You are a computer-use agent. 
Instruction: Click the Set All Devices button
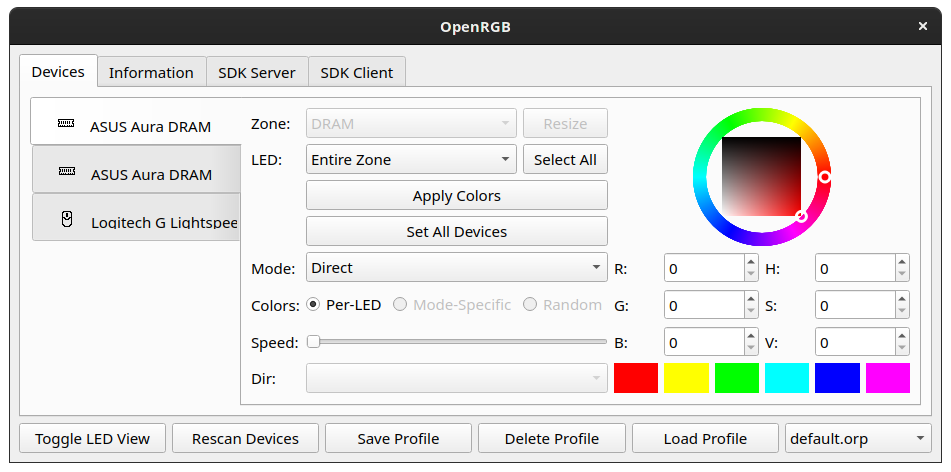(x=457, y=232)
